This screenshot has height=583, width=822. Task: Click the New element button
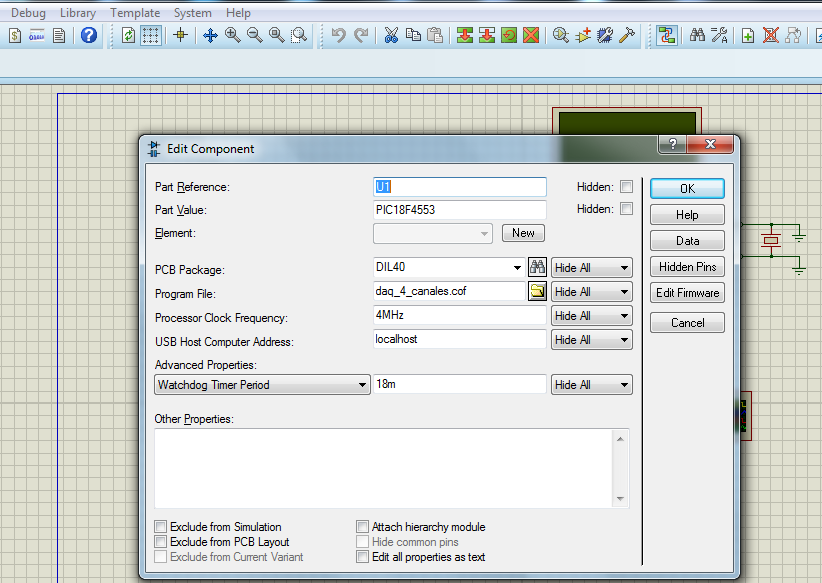pos(523,233)
